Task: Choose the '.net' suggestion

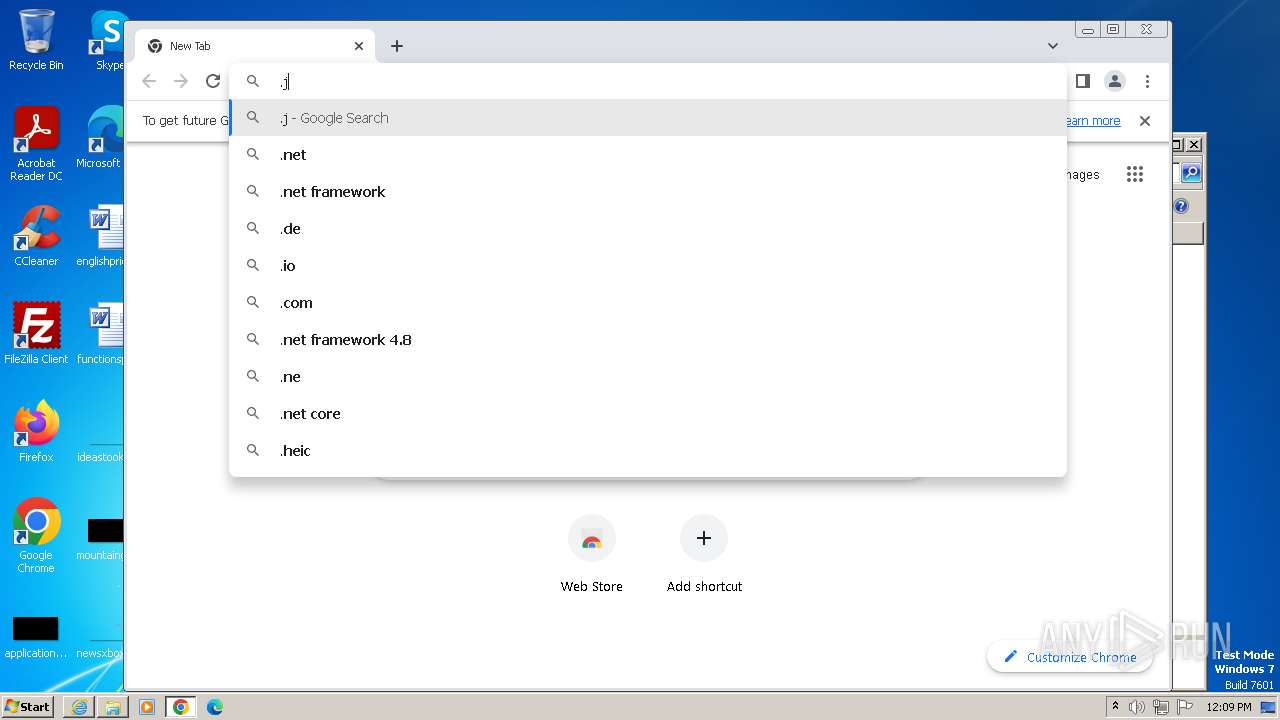Action: click(x=648, y=155)
